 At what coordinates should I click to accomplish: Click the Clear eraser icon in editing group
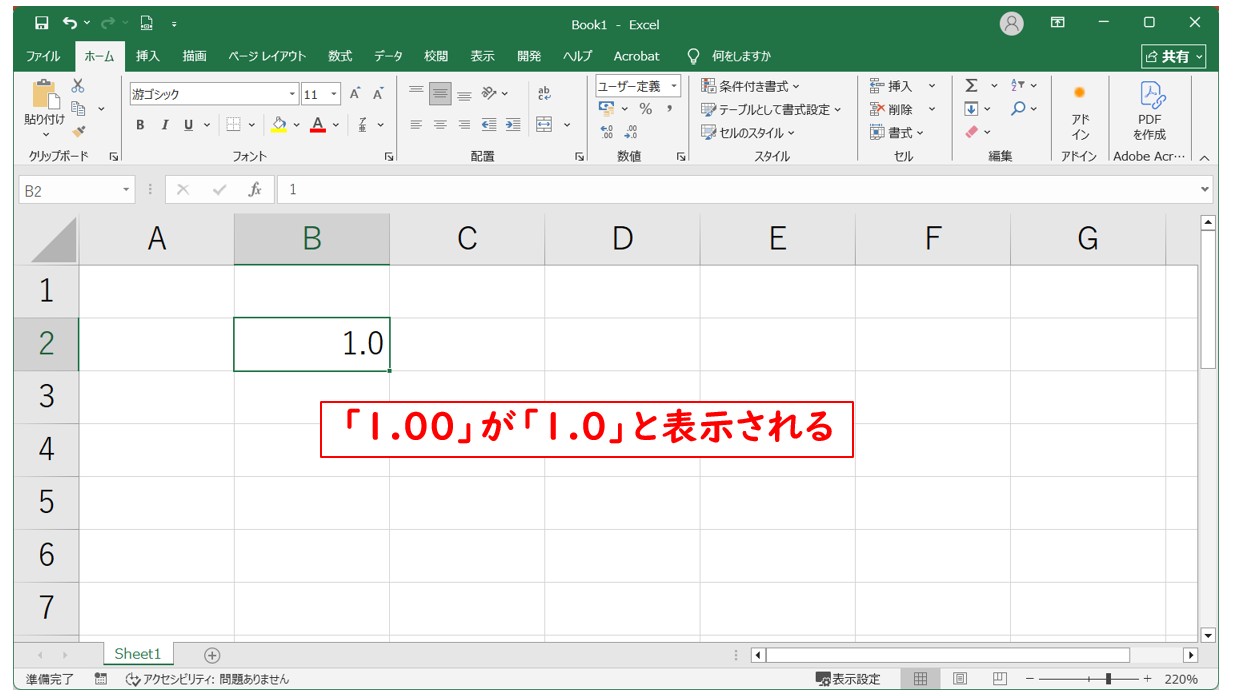point(971,132)
